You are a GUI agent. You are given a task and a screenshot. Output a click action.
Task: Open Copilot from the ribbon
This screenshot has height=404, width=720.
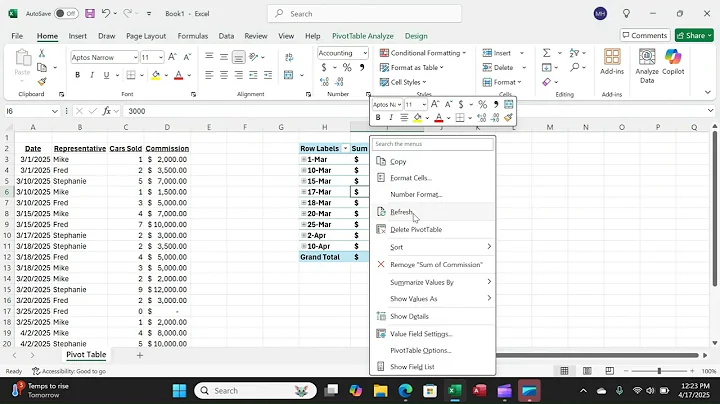[x=673, y=62]
